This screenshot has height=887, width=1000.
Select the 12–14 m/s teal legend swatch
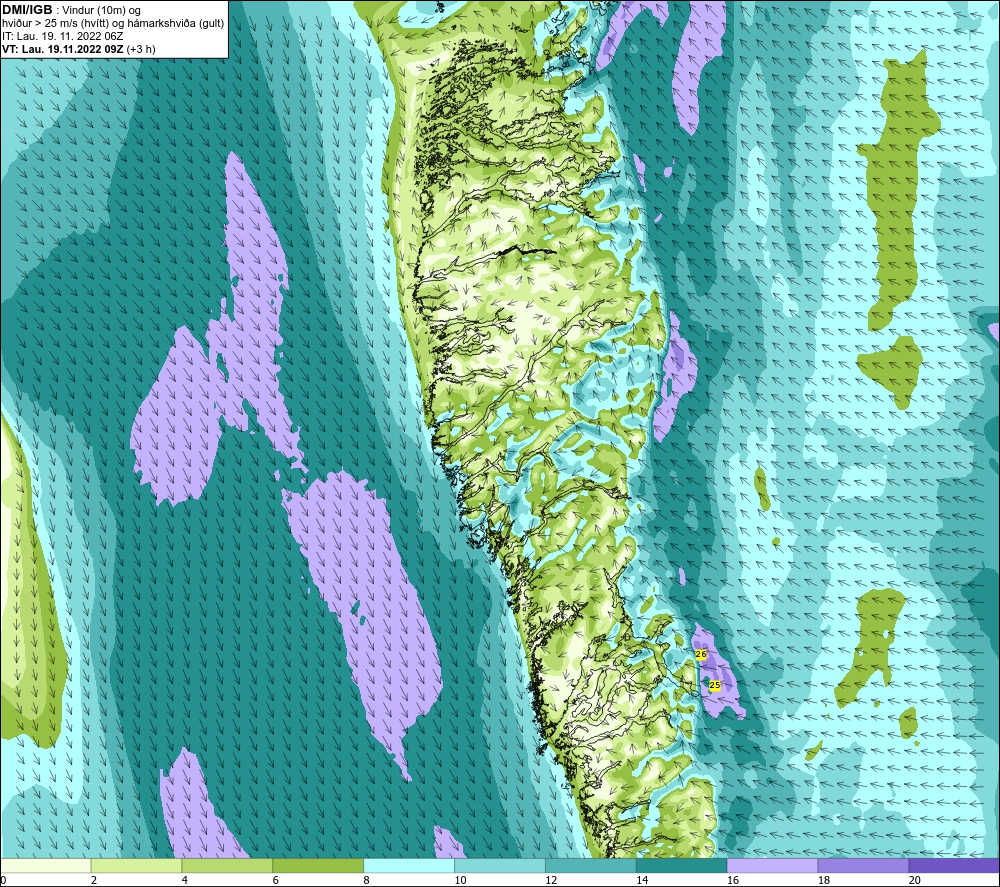591,866
